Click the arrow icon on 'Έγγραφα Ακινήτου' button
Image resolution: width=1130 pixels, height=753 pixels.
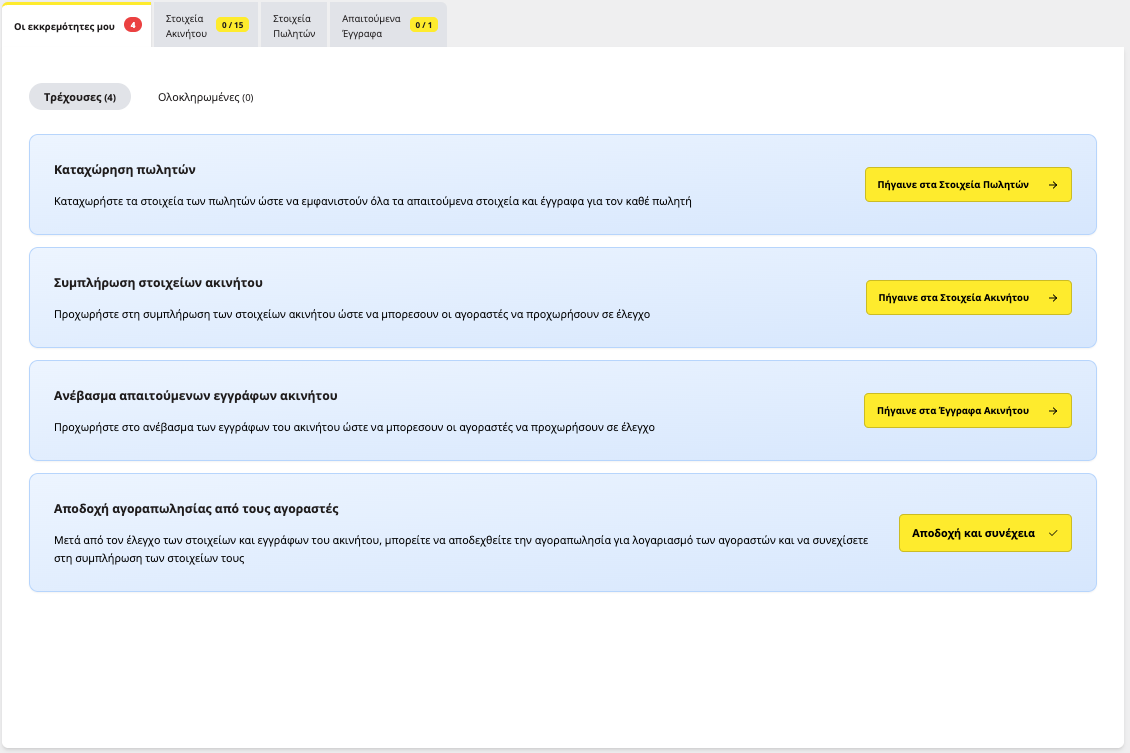coord(1053,411)
